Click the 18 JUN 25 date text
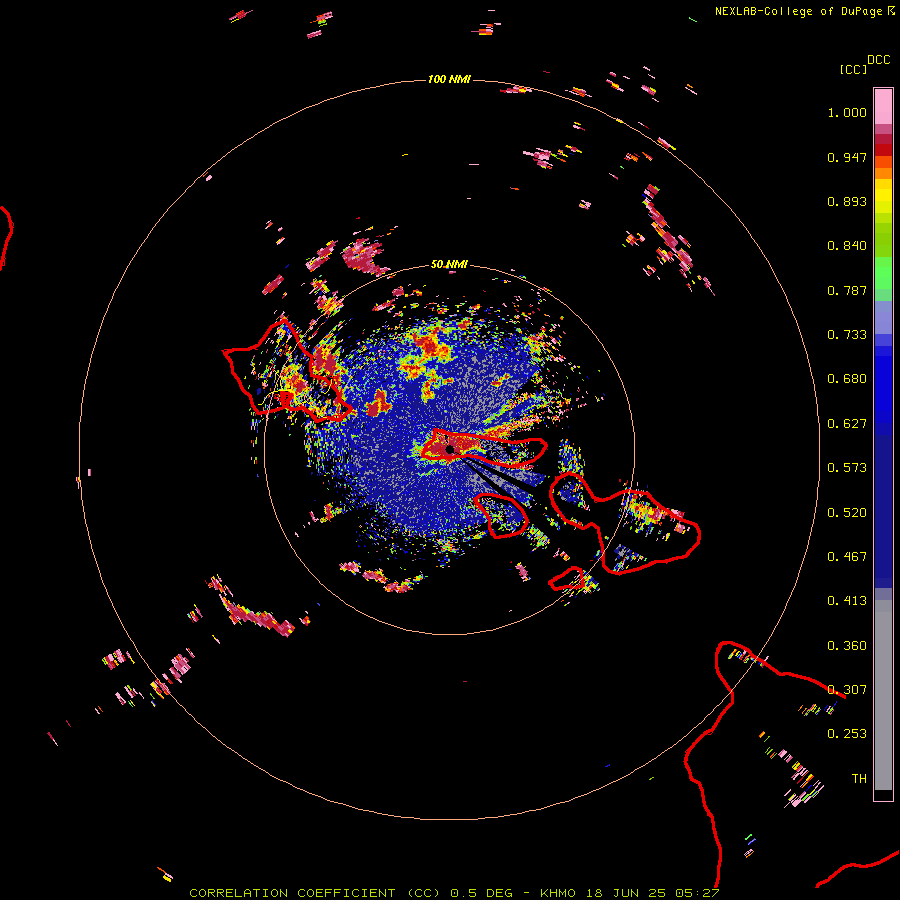The width and height of the screenshot is (900, 900). click(626, 893)
